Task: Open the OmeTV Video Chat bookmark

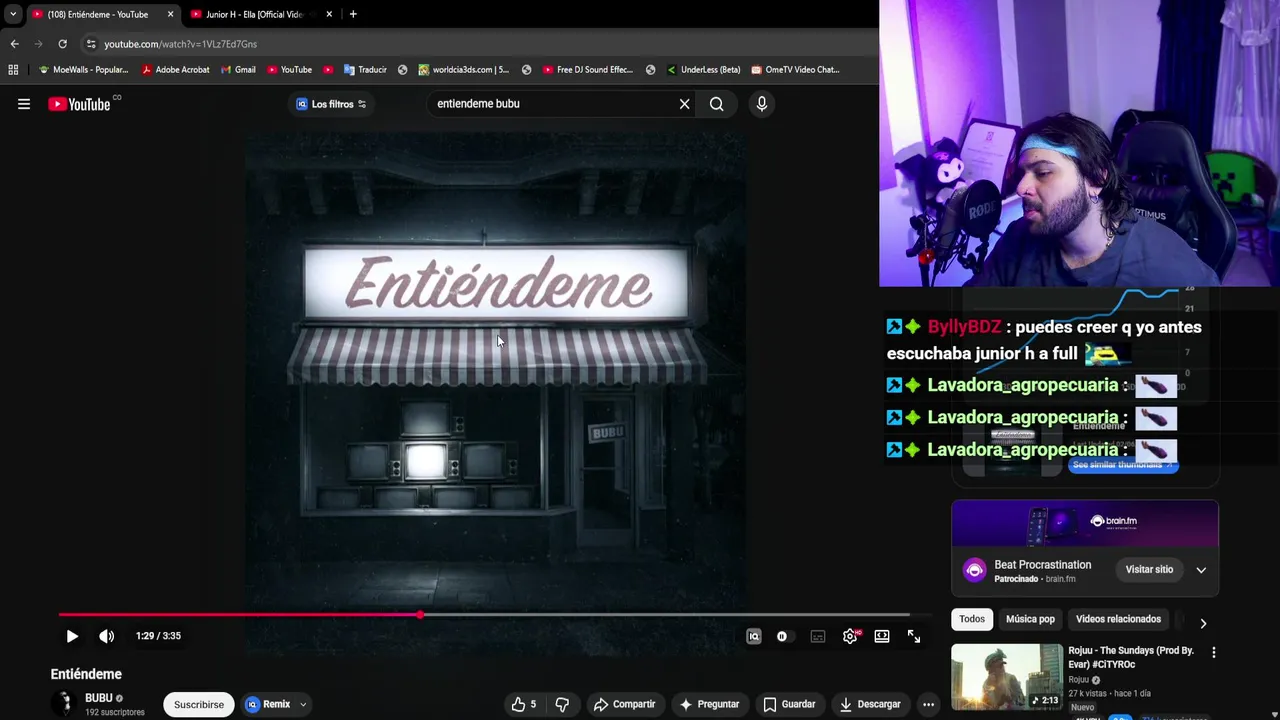Action: (x=796, y=70)
